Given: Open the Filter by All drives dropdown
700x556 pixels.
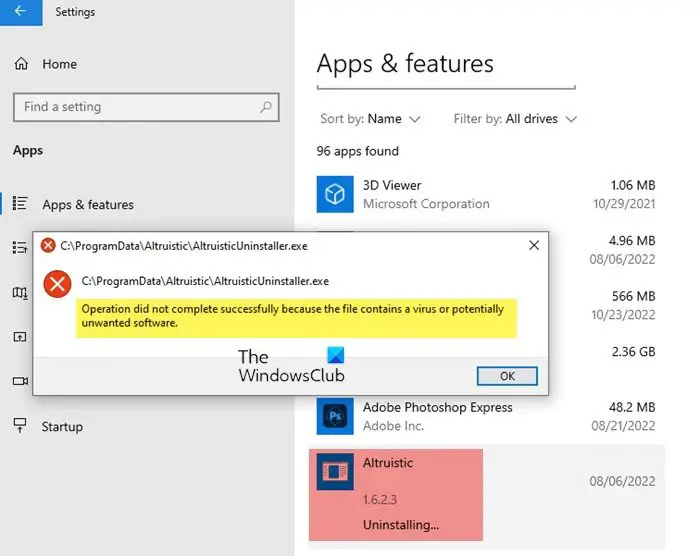Looking at the screenshot, I should coord(515,119).
